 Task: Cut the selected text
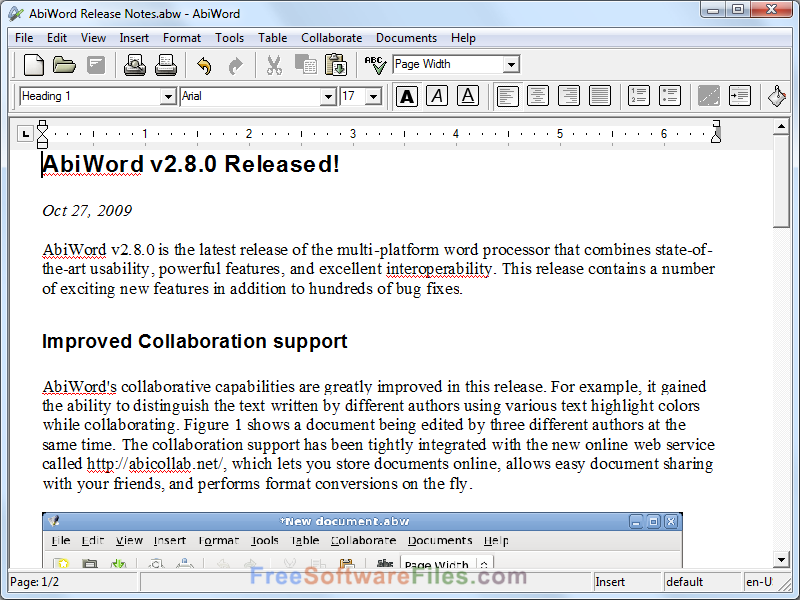click(274, 65)
